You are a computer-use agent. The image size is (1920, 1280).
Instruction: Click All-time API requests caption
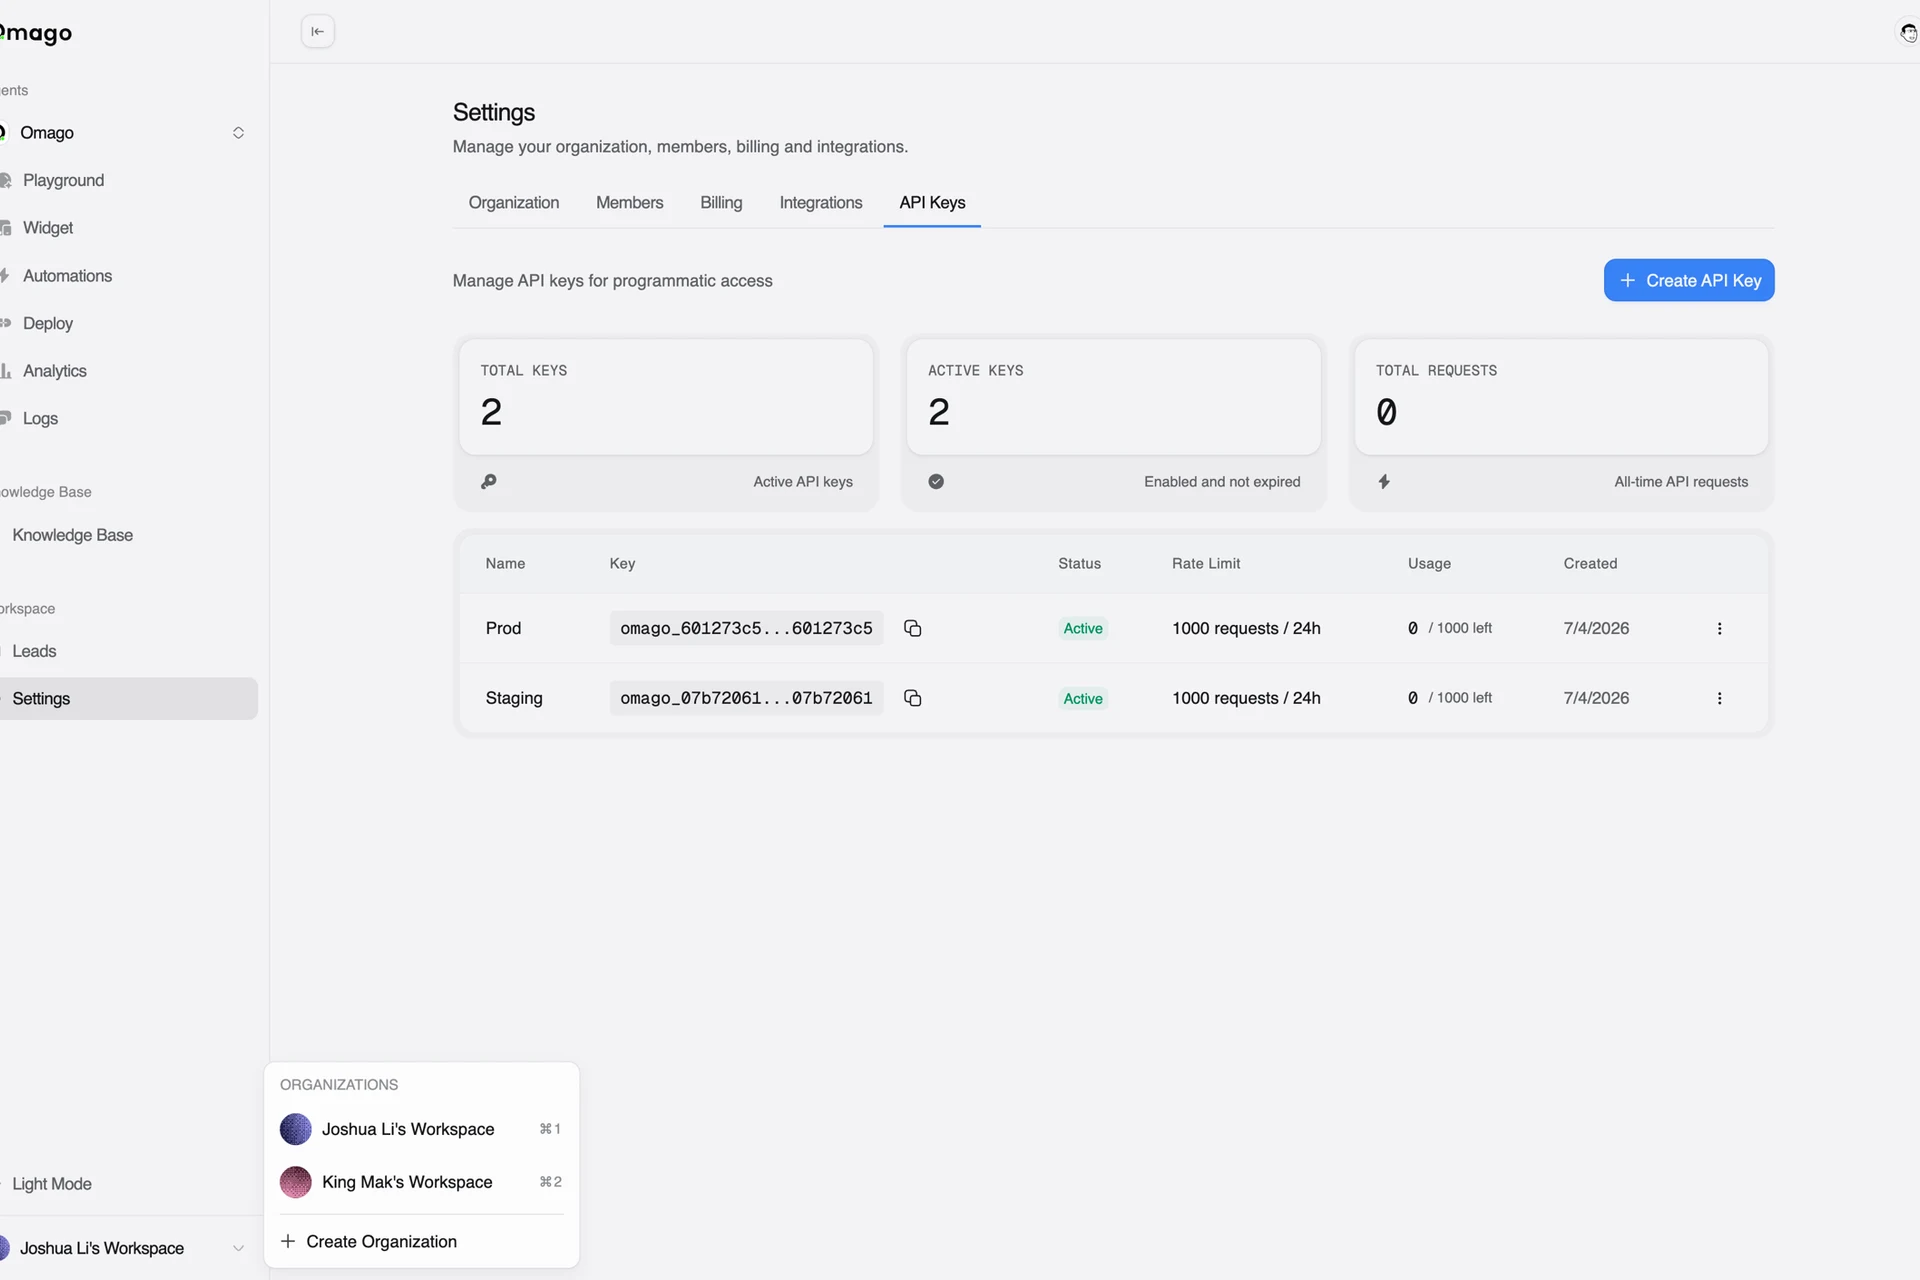[1681, 481]
